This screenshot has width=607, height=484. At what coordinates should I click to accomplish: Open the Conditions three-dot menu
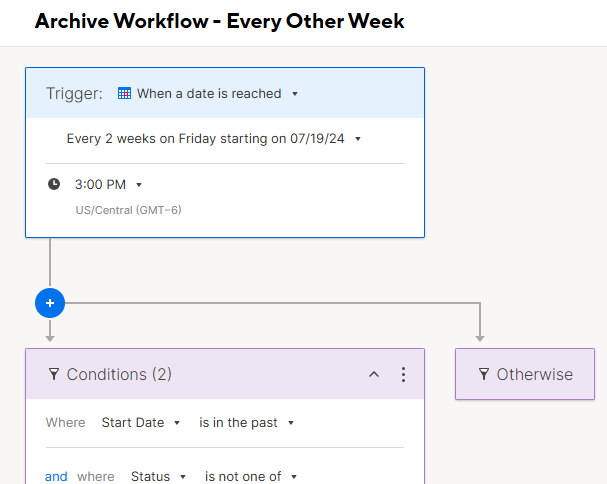pos(403,374)
